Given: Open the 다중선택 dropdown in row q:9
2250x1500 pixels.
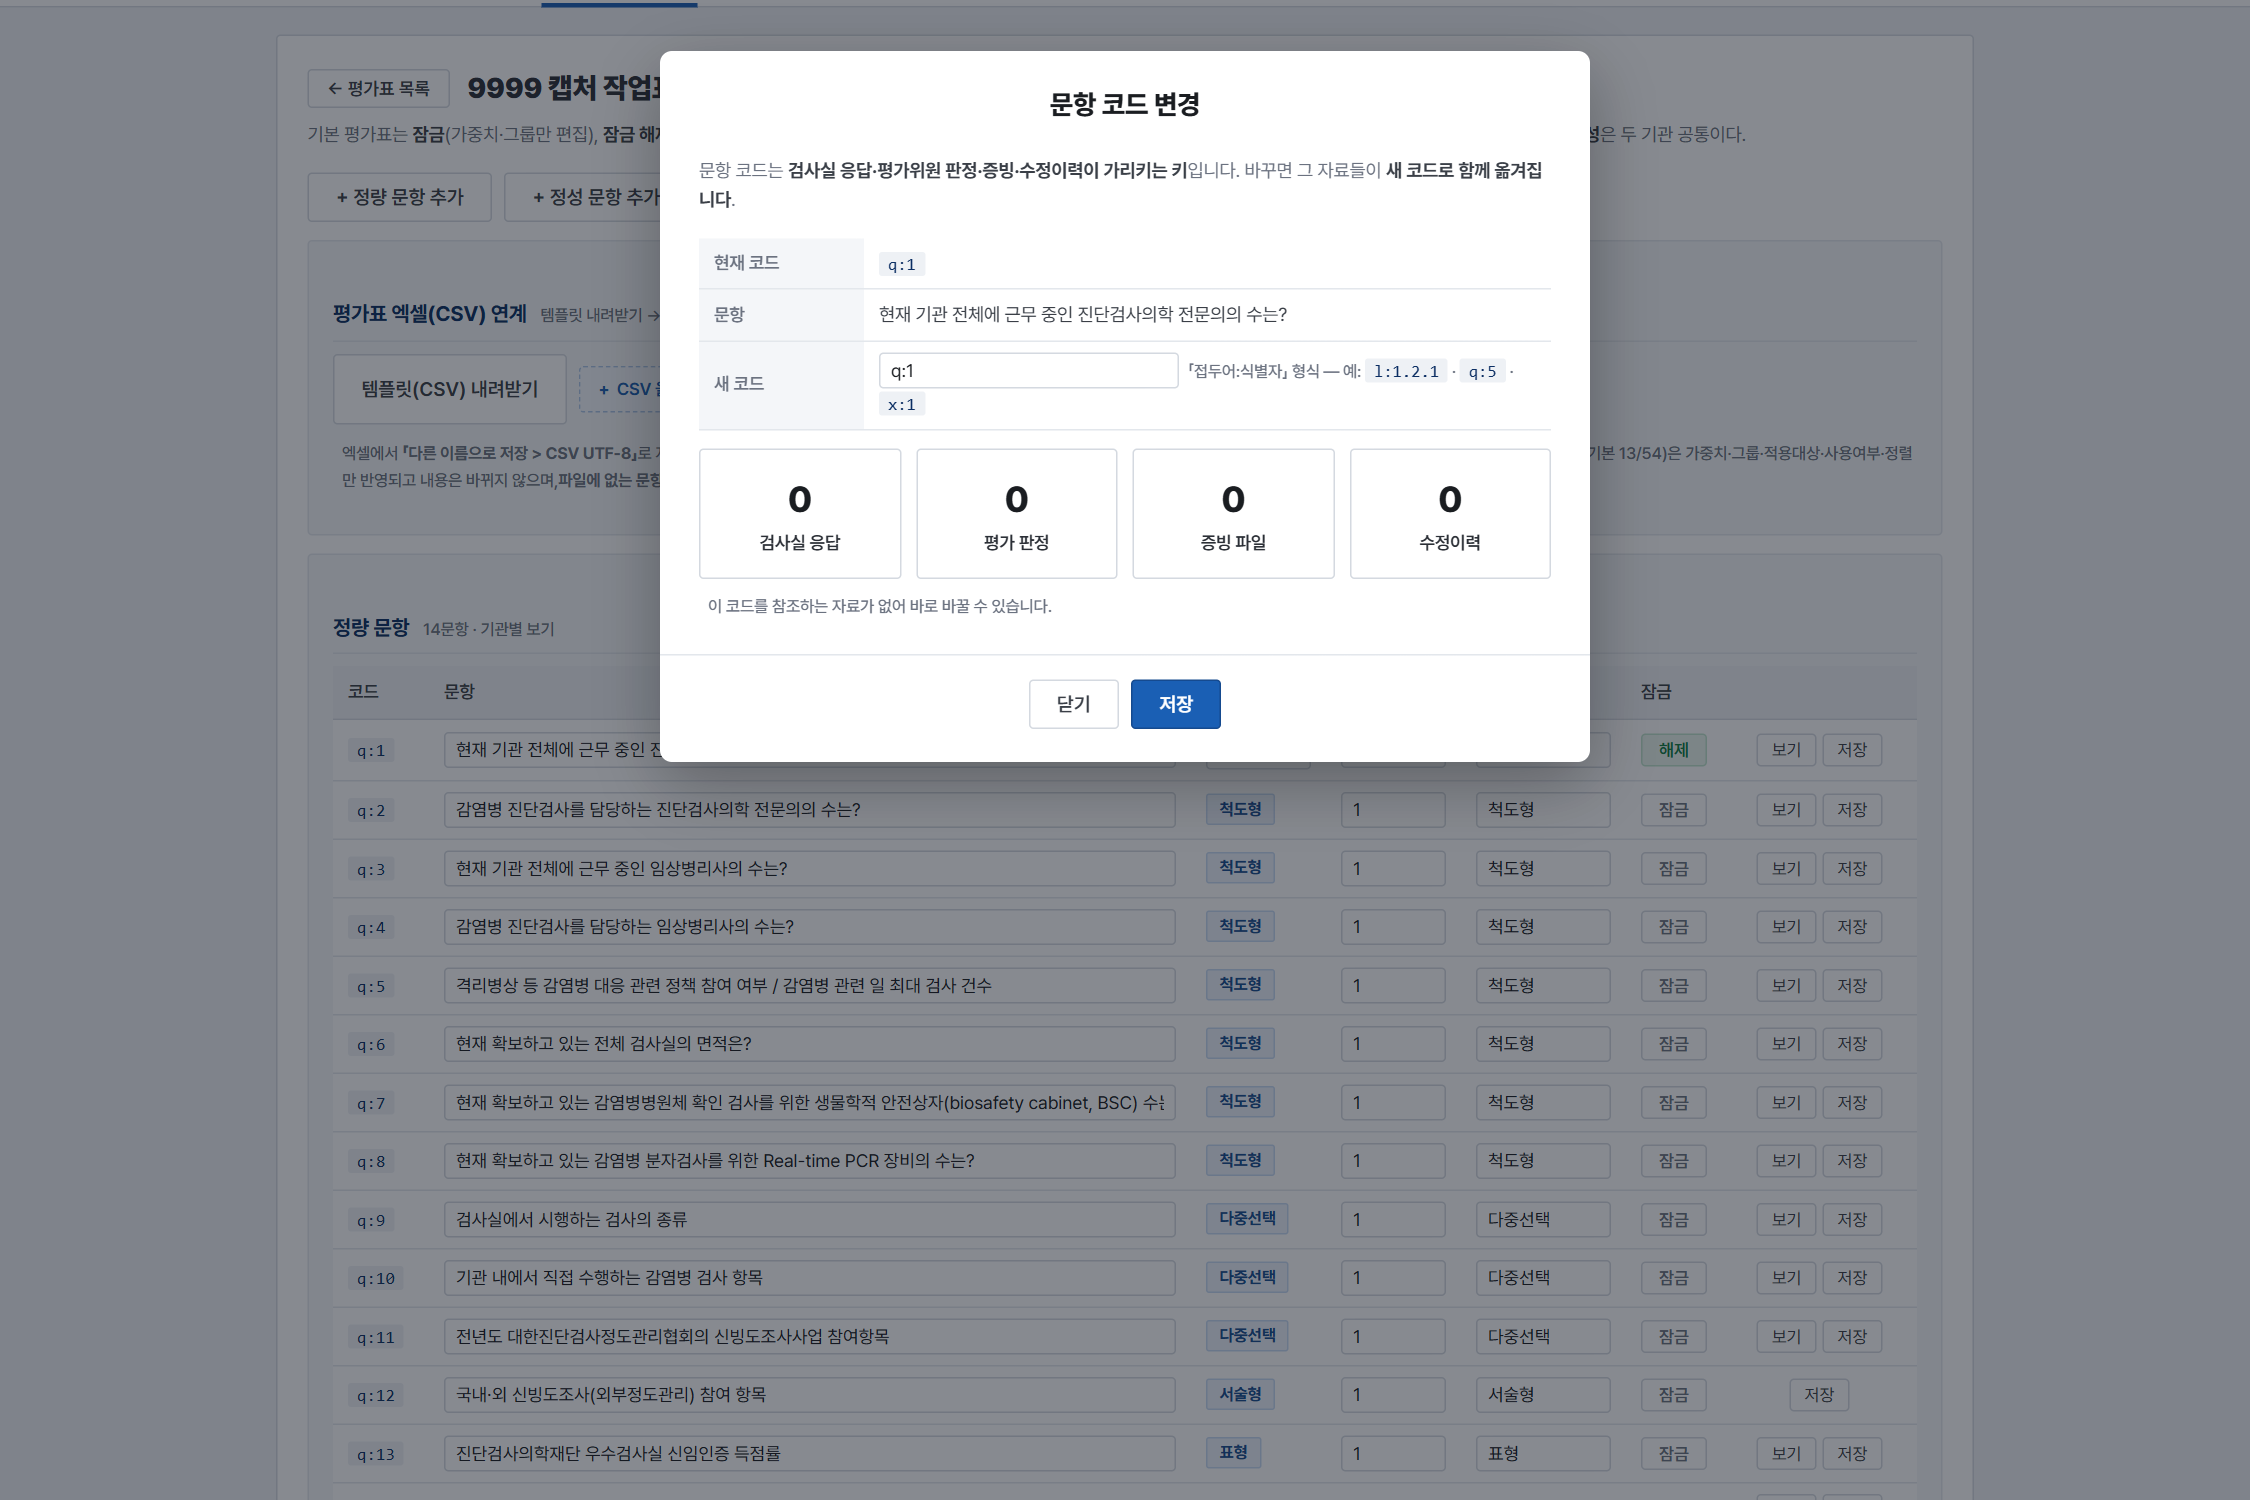Looking at the screenshot, I should pyautogui.click(x=1543, y=1220).
